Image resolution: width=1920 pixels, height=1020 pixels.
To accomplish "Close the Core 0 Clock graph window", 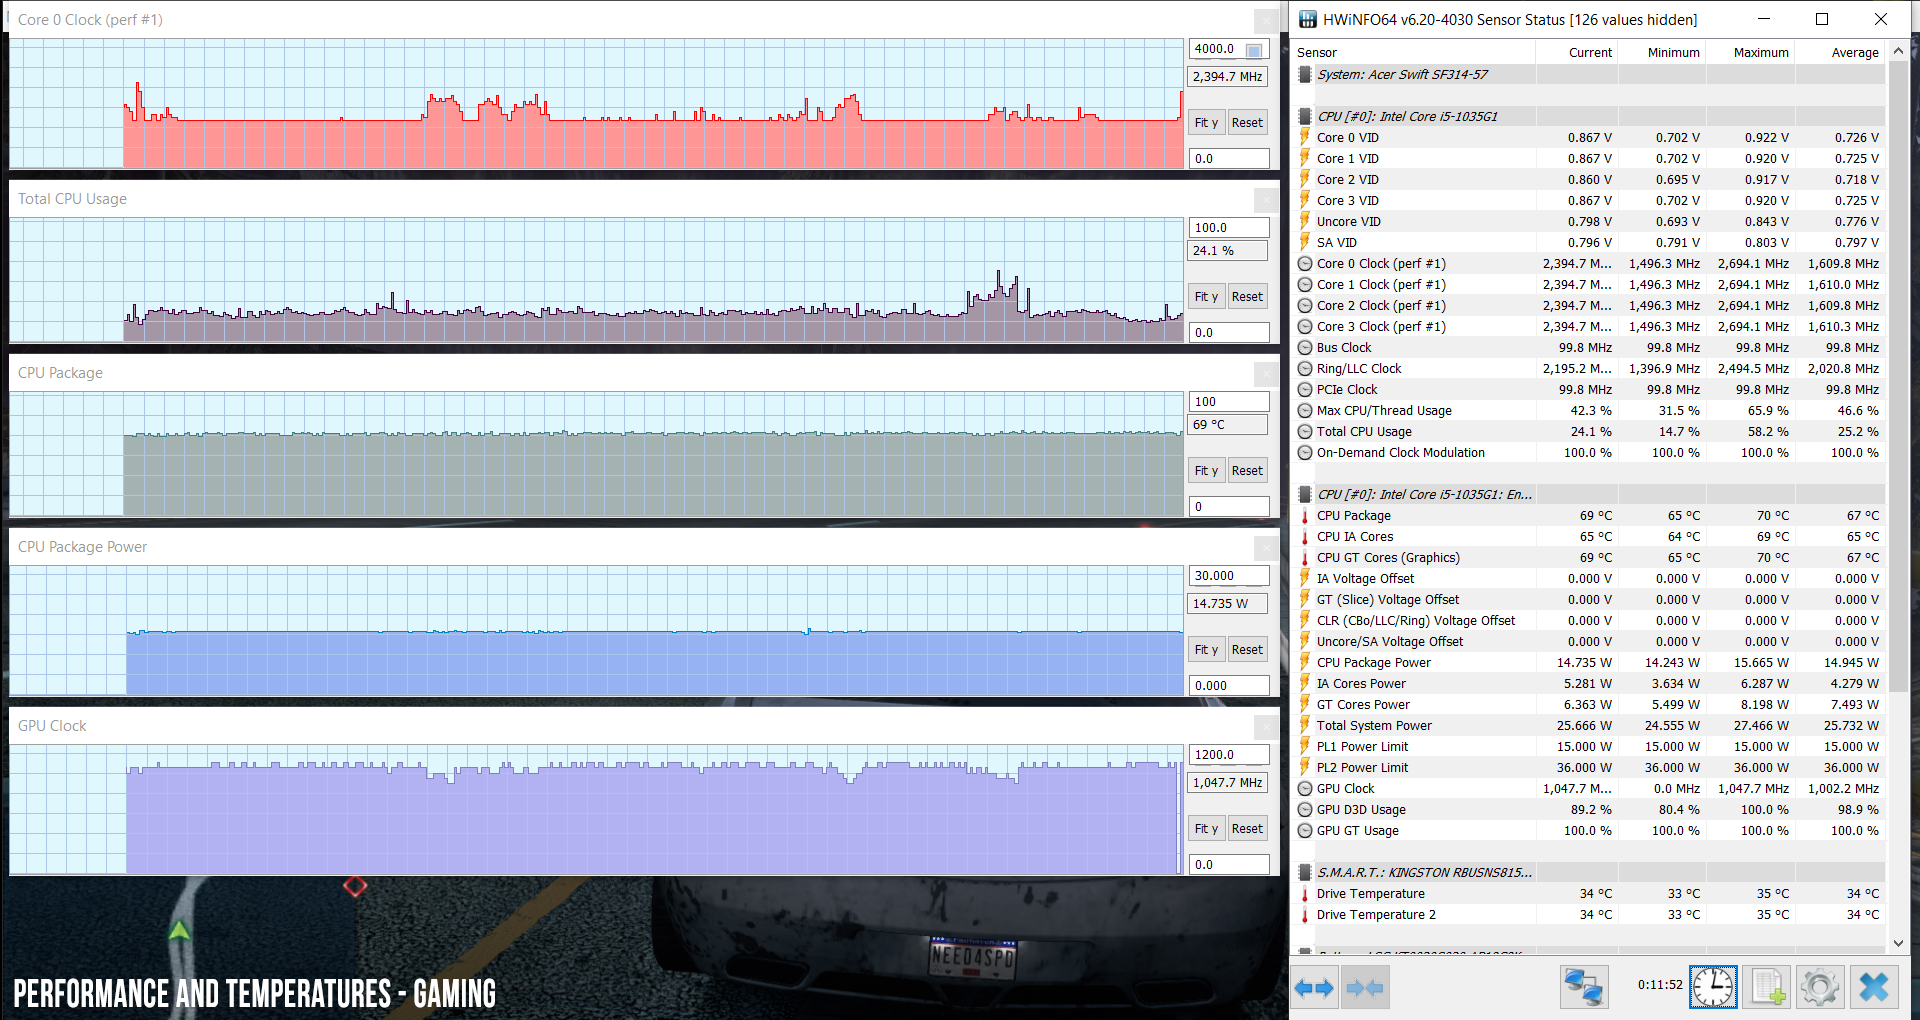I will click(x=1266, y=20).
